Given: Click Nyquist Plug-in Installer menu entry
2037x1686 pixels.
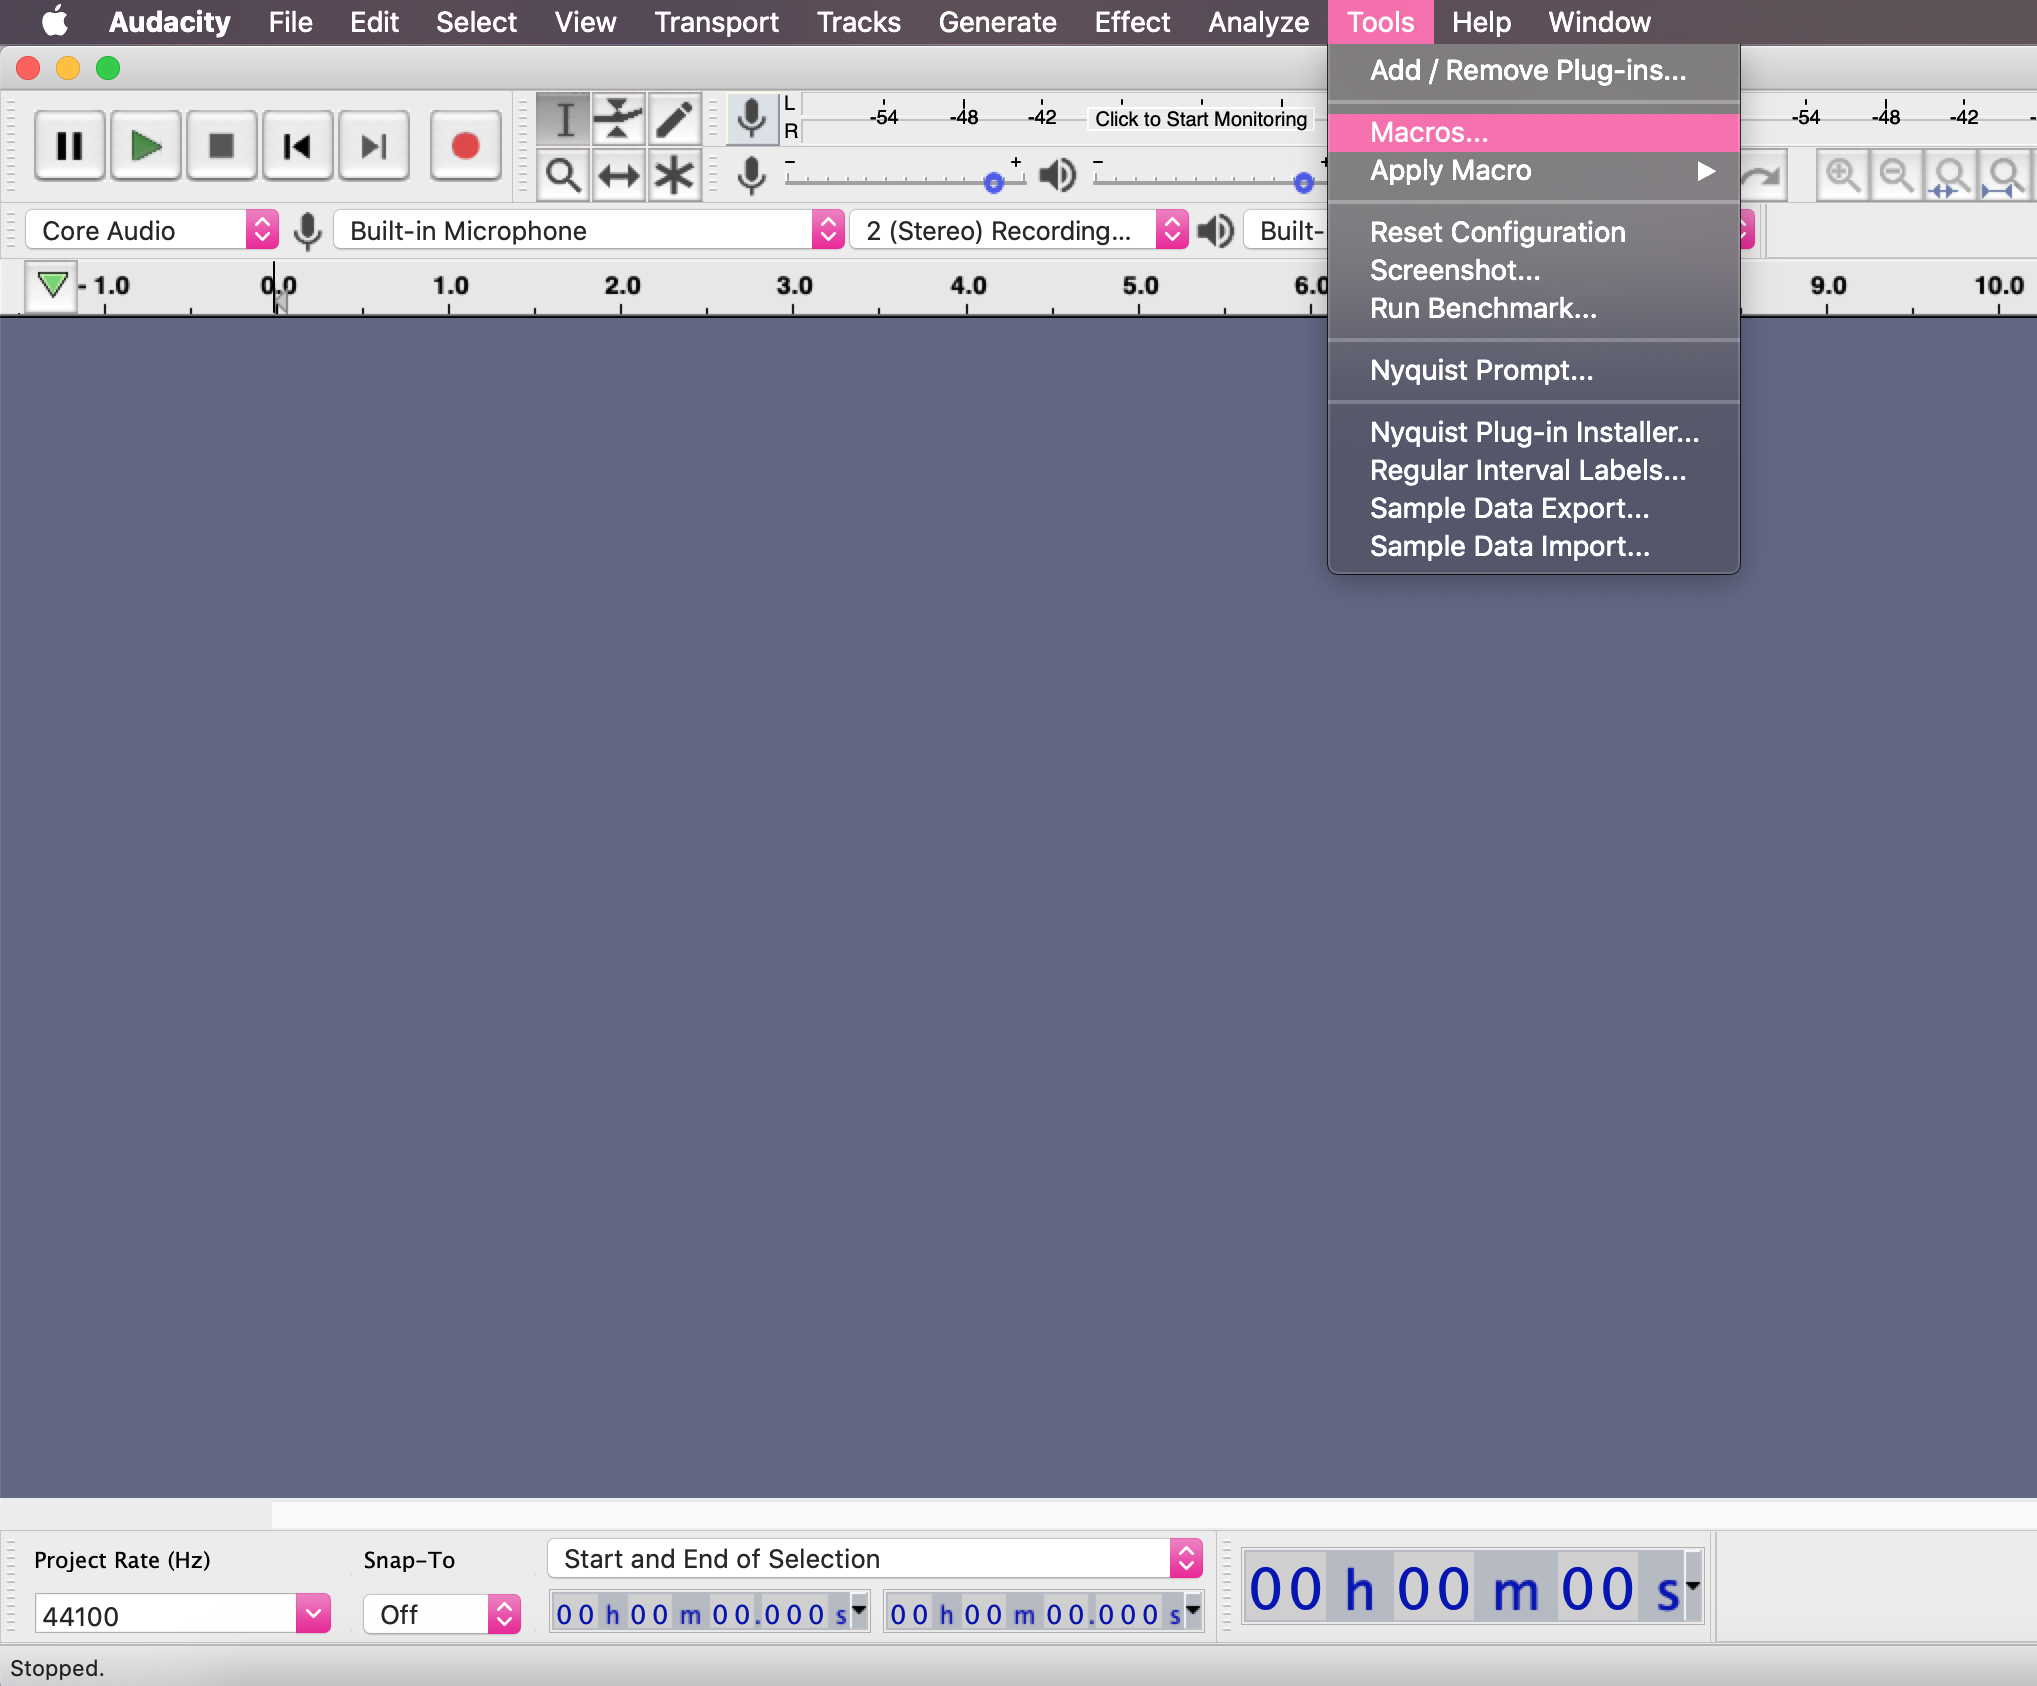Looking at the screenshot, I should click(1534, 431).
